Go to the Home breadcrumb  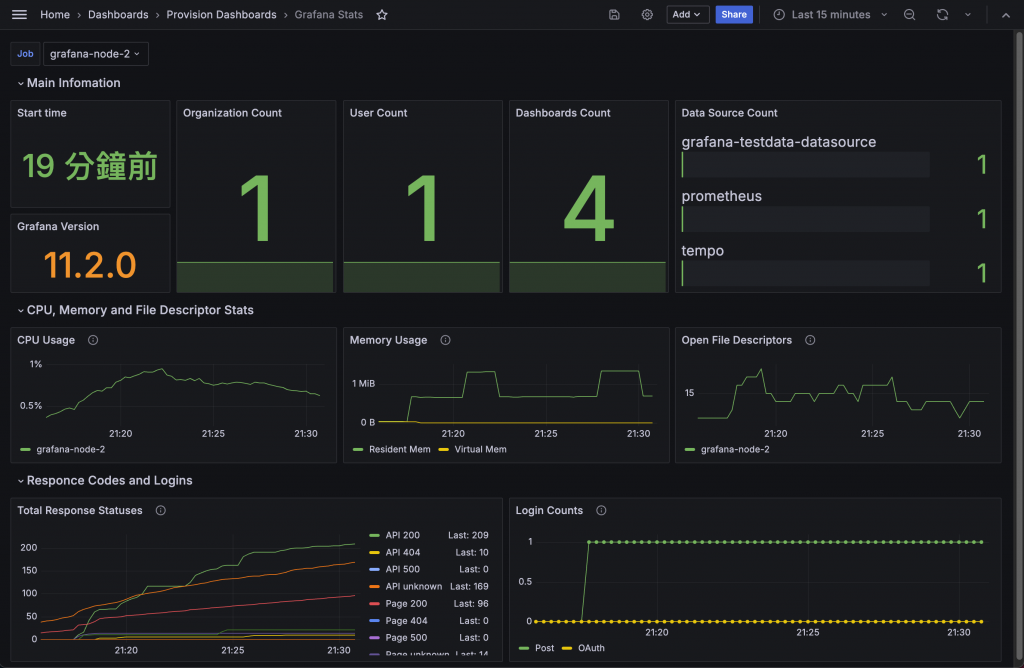tap(55, 14)
